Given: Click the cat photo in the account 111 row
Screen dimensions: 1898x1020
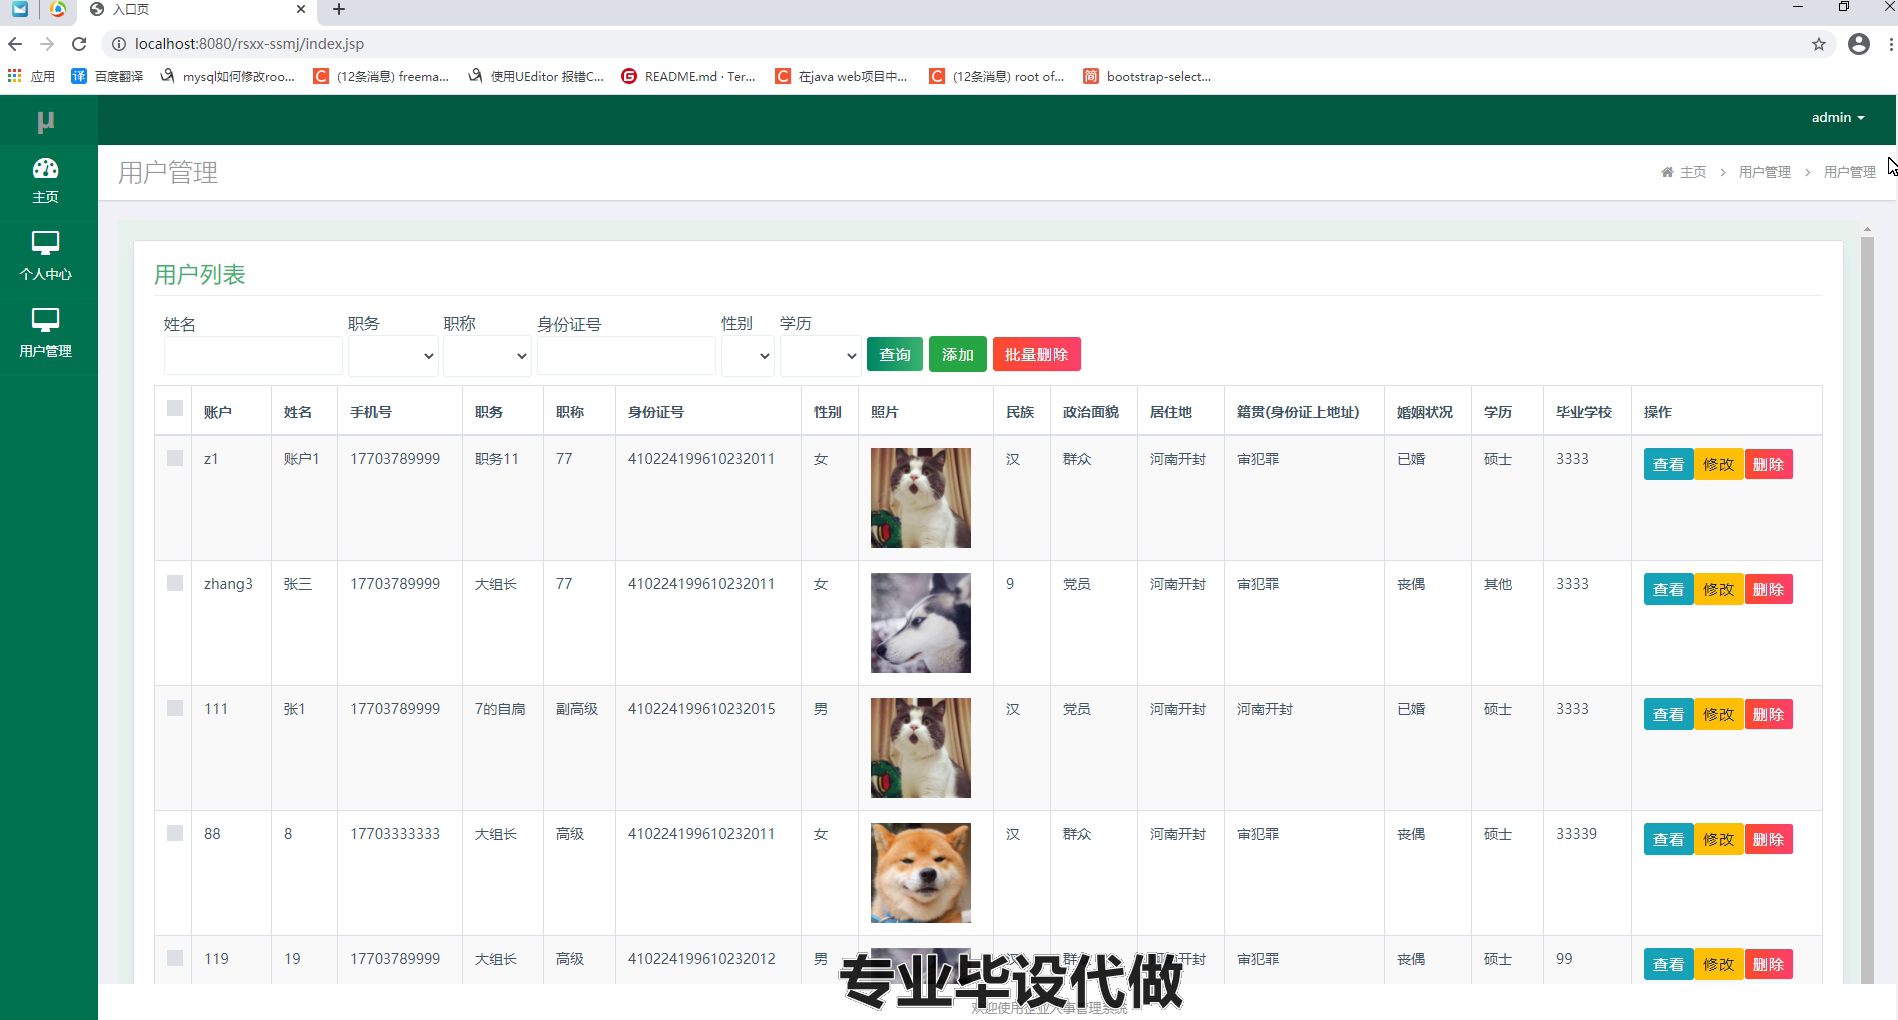Looking at the screenshot, I should click(x=921, y=748).
